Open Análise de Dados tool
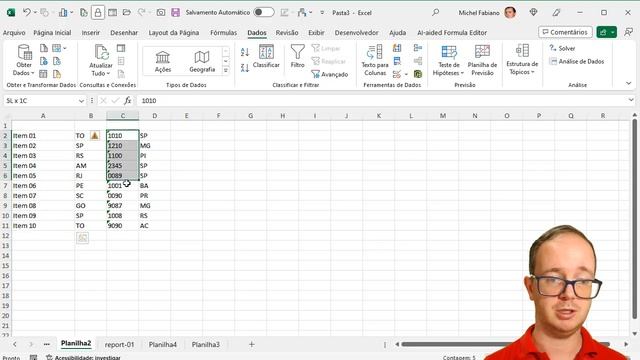640x360 pixels. pos(576,61)
